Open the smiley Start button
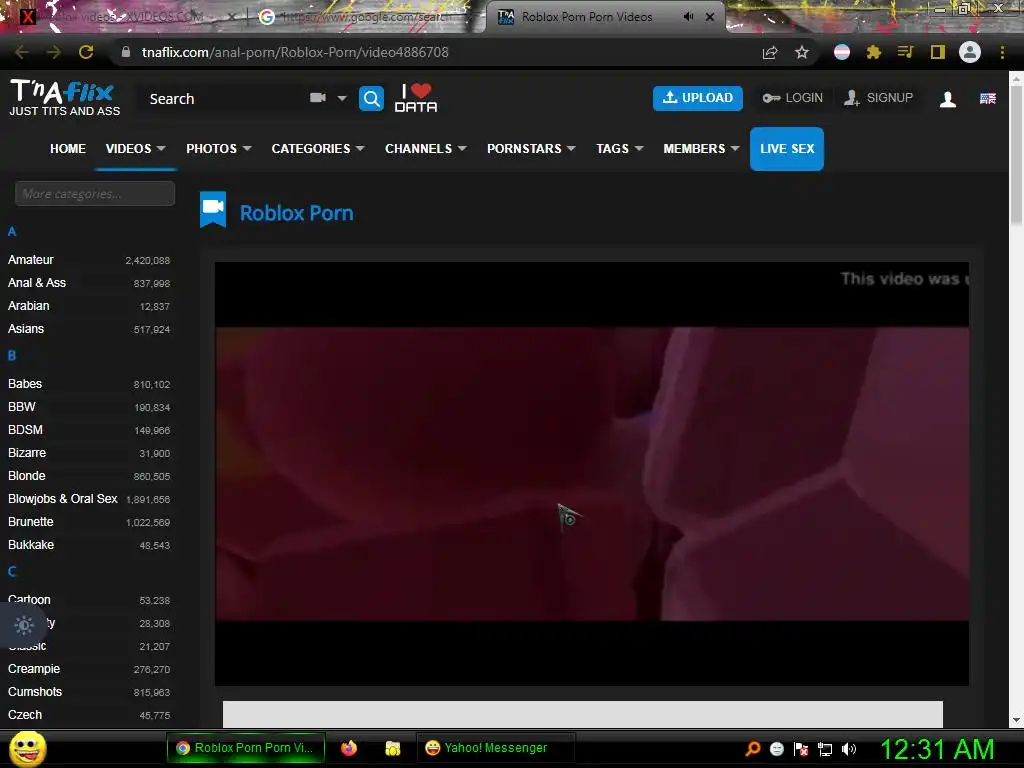The image size is (1024, 768). [28, 748]
